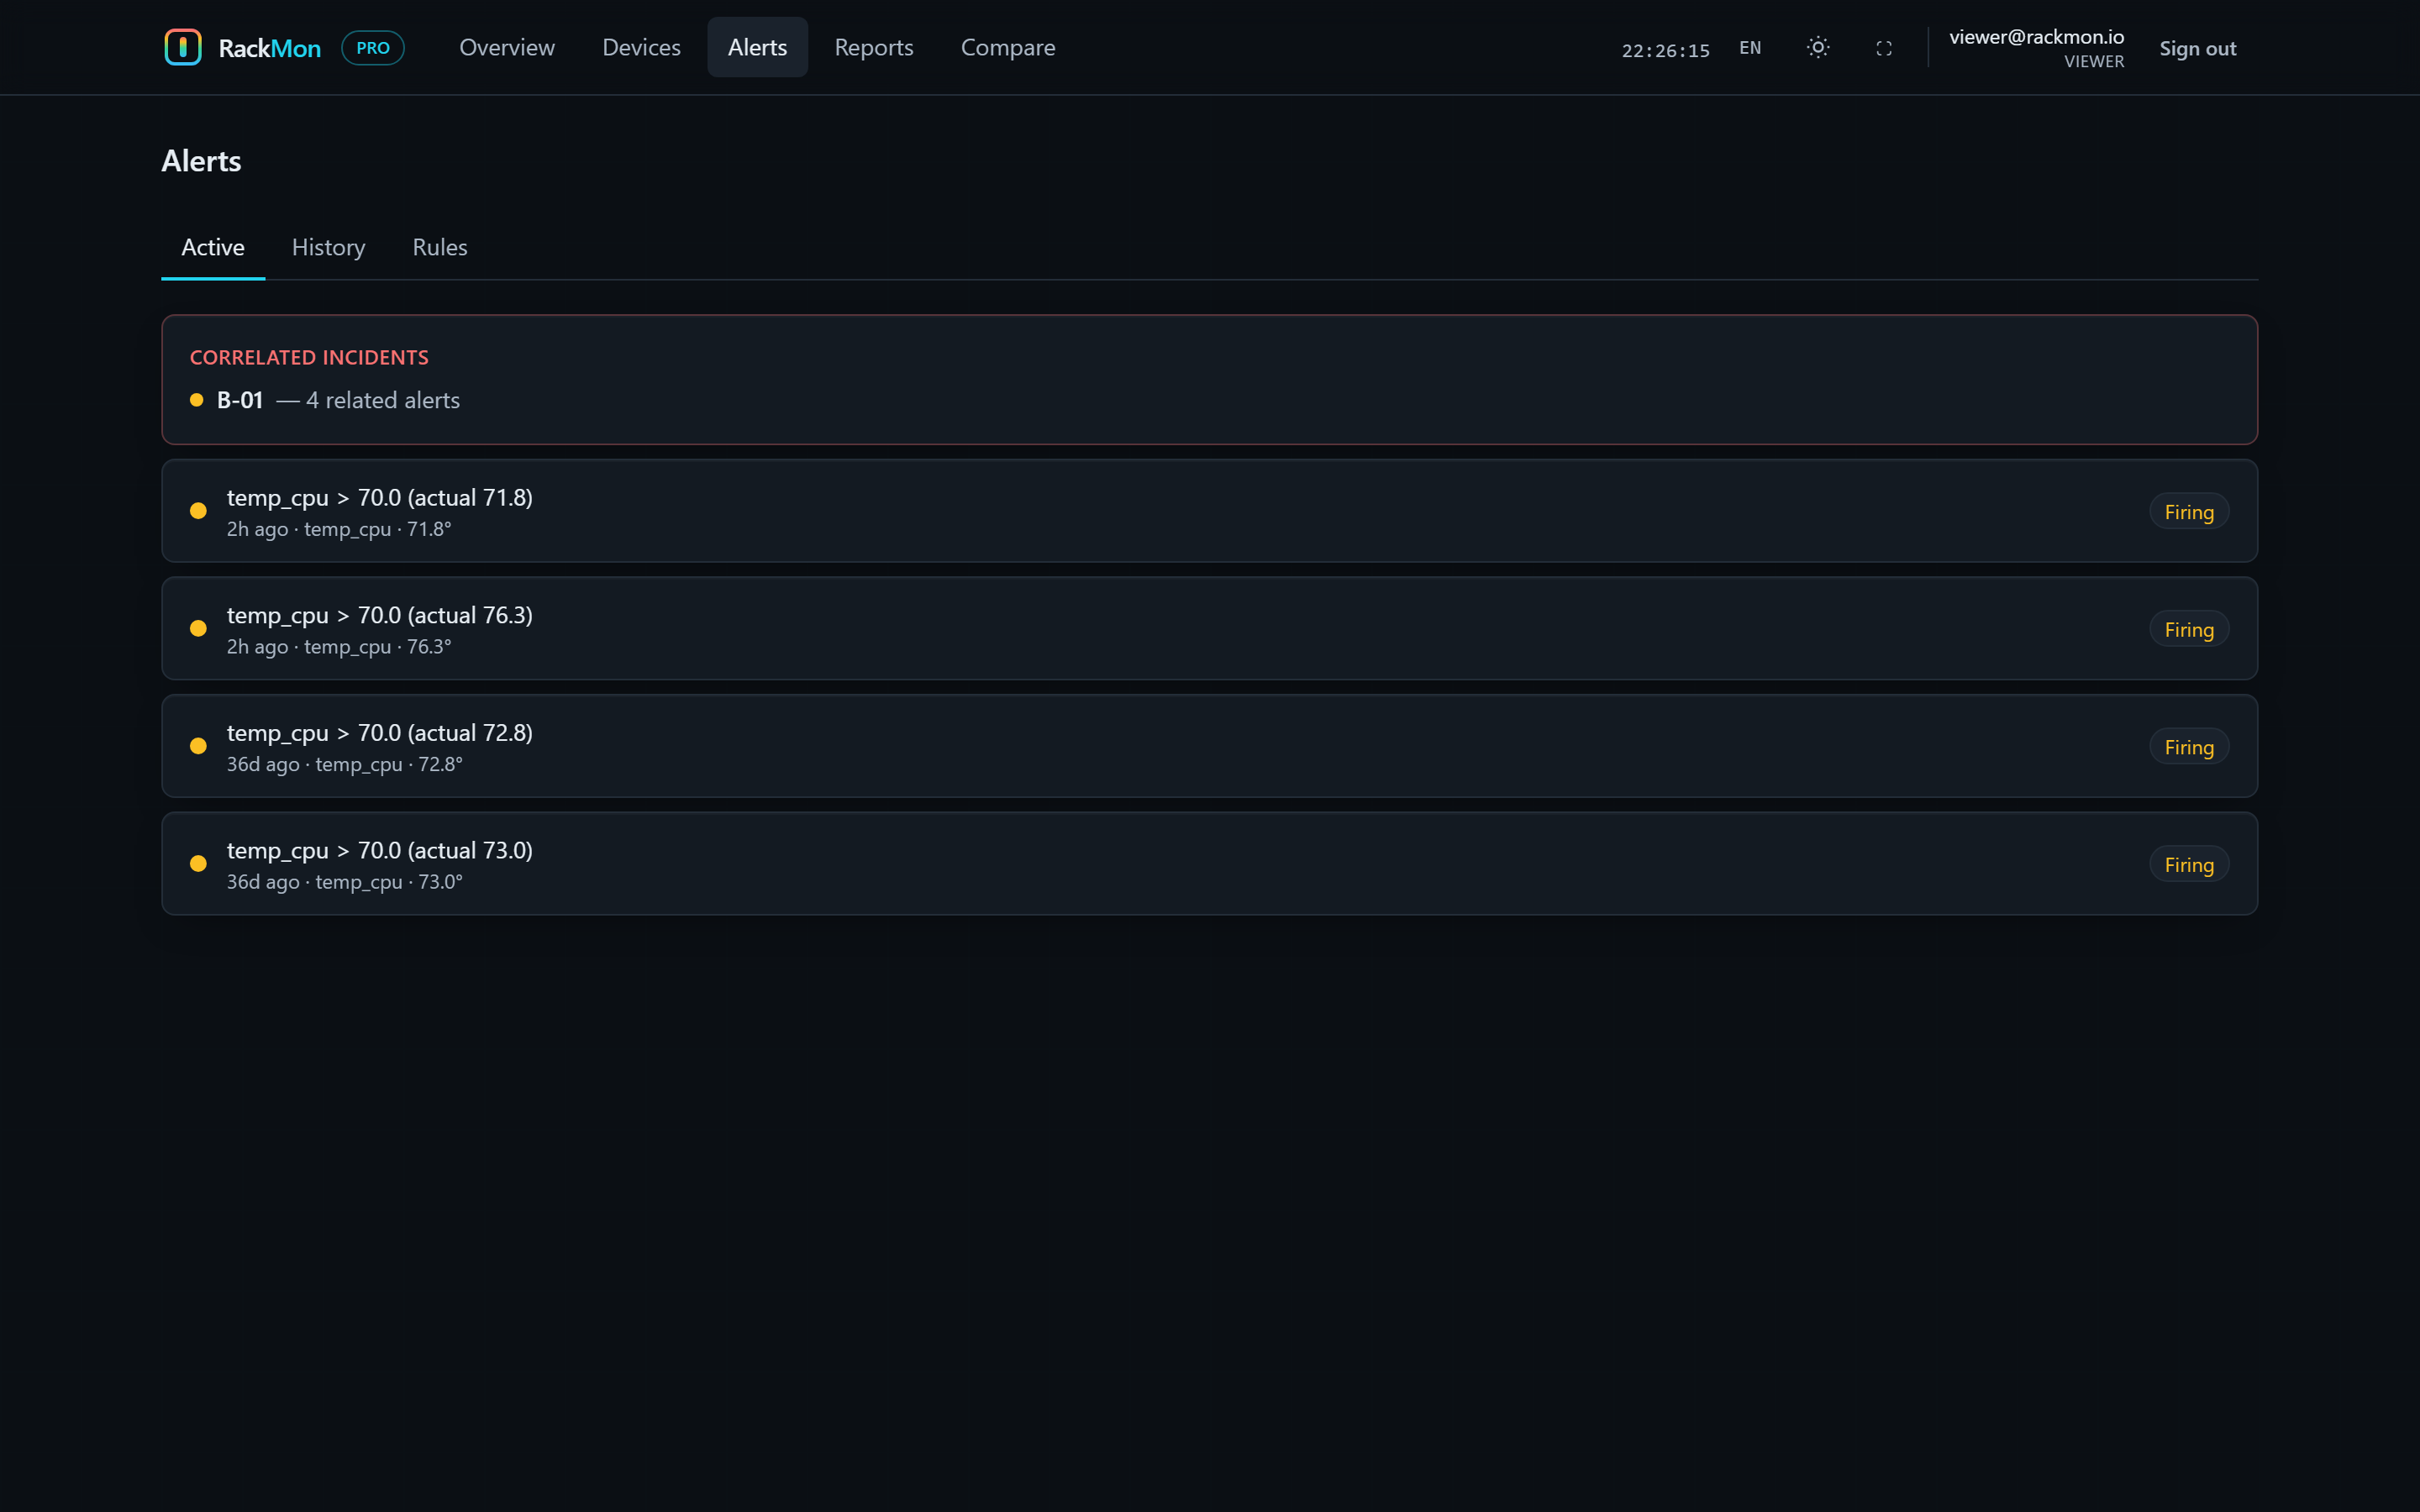Click the status dot on the actual 76.3 alert

click(x=198, y=629)
